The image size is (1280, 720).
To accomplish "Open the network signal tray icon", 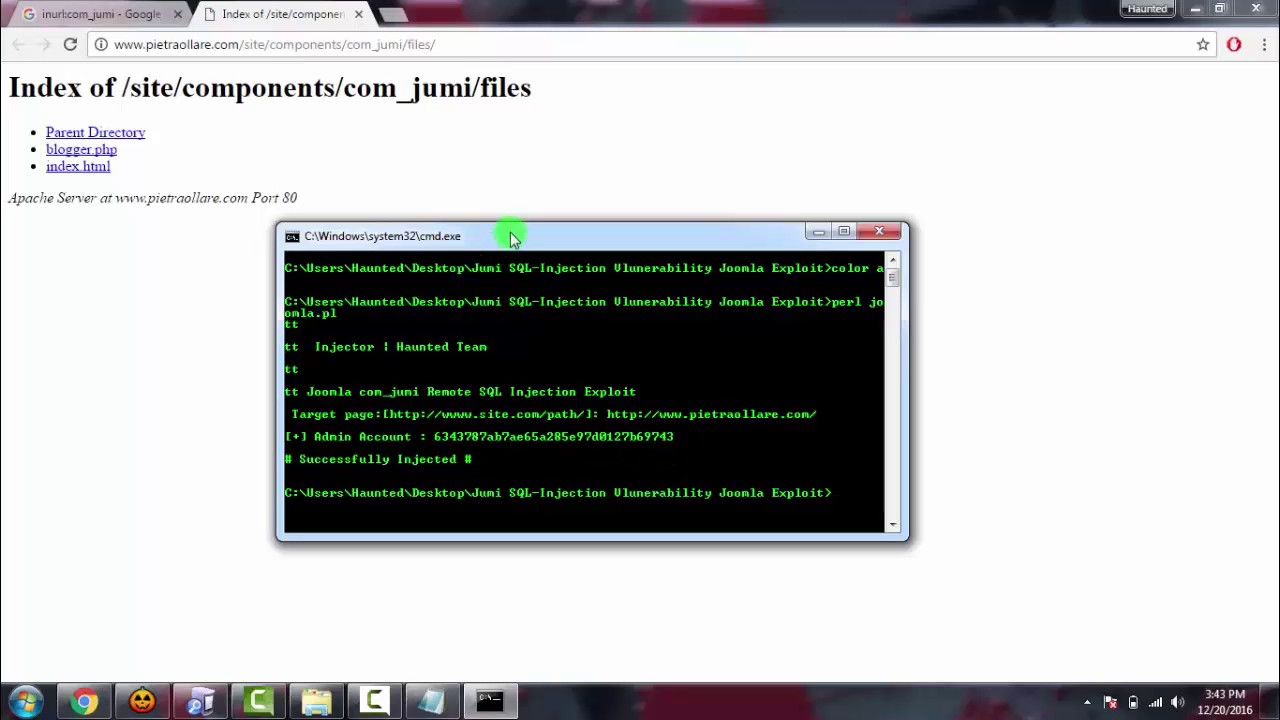I will (1155, 702).
